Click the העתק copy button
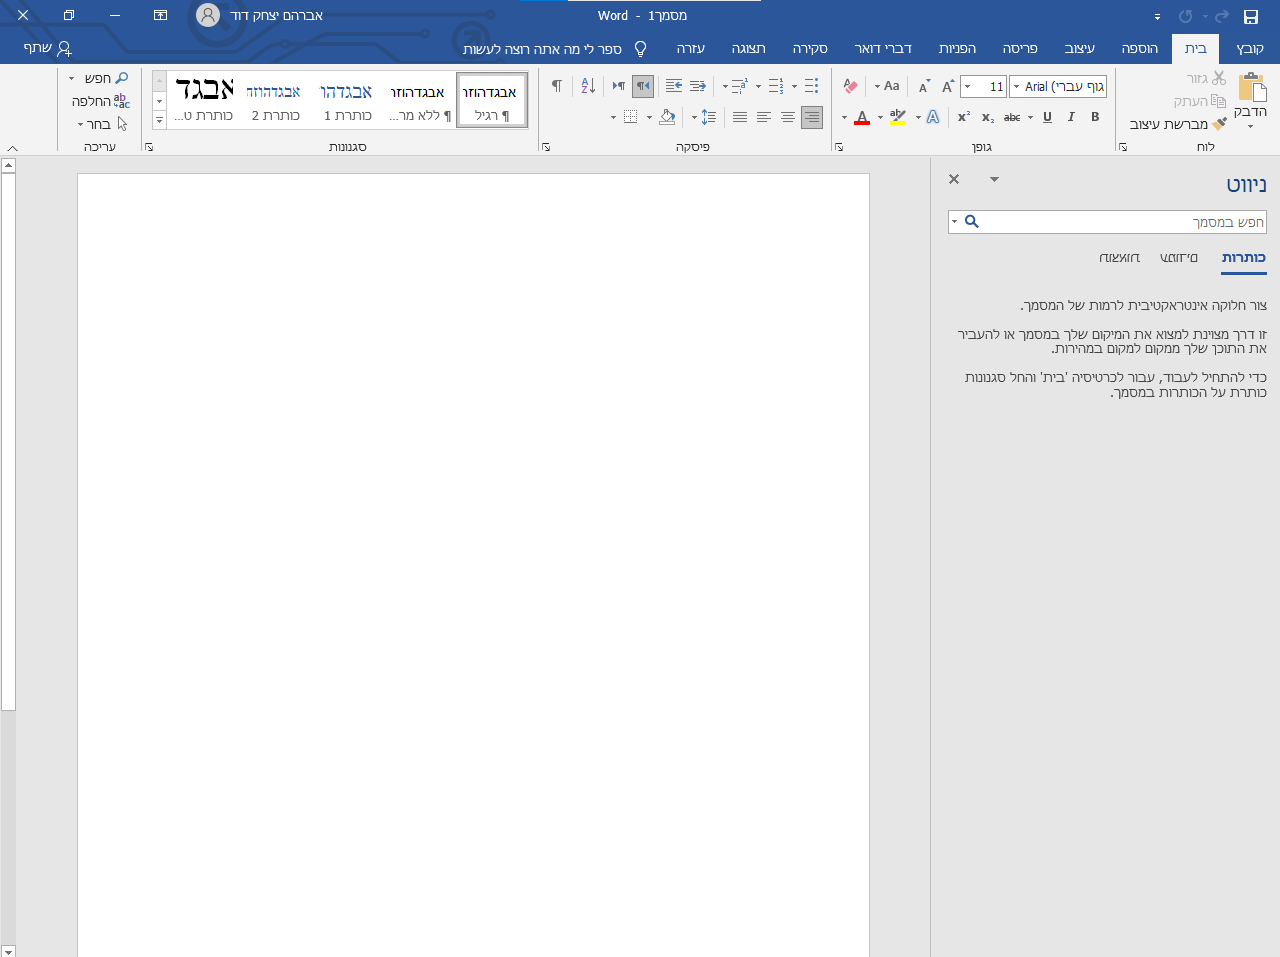The image size is (1280, 957). pos(1200,101)
